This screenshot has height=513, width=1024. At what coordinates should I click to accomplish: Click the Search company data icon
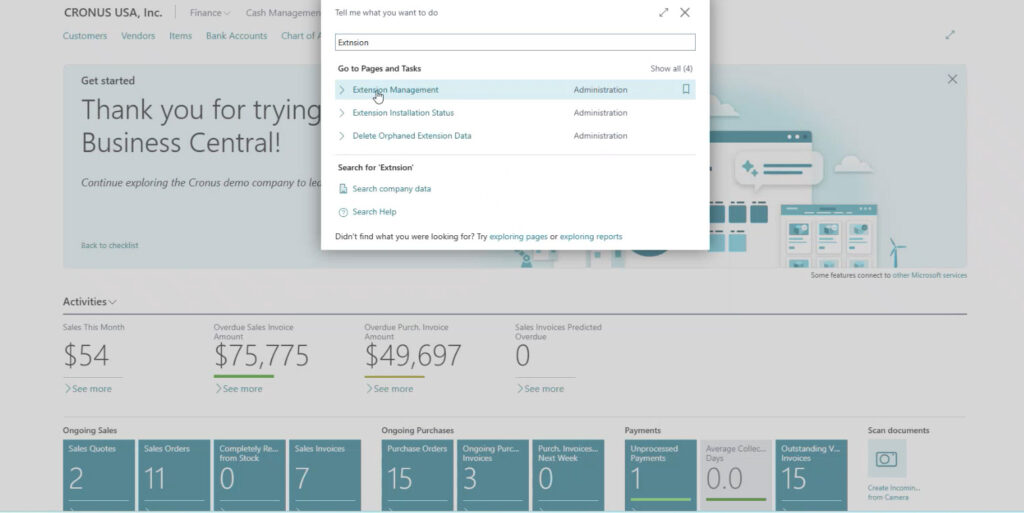pyautogui.click(x=343, y=189)
